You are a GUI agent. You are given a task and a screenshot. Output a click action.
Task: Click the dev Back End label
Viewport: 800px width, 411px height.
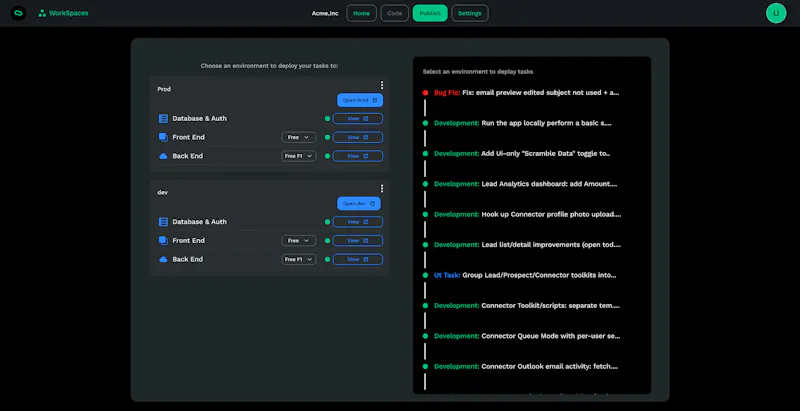[x=188, y=259]
